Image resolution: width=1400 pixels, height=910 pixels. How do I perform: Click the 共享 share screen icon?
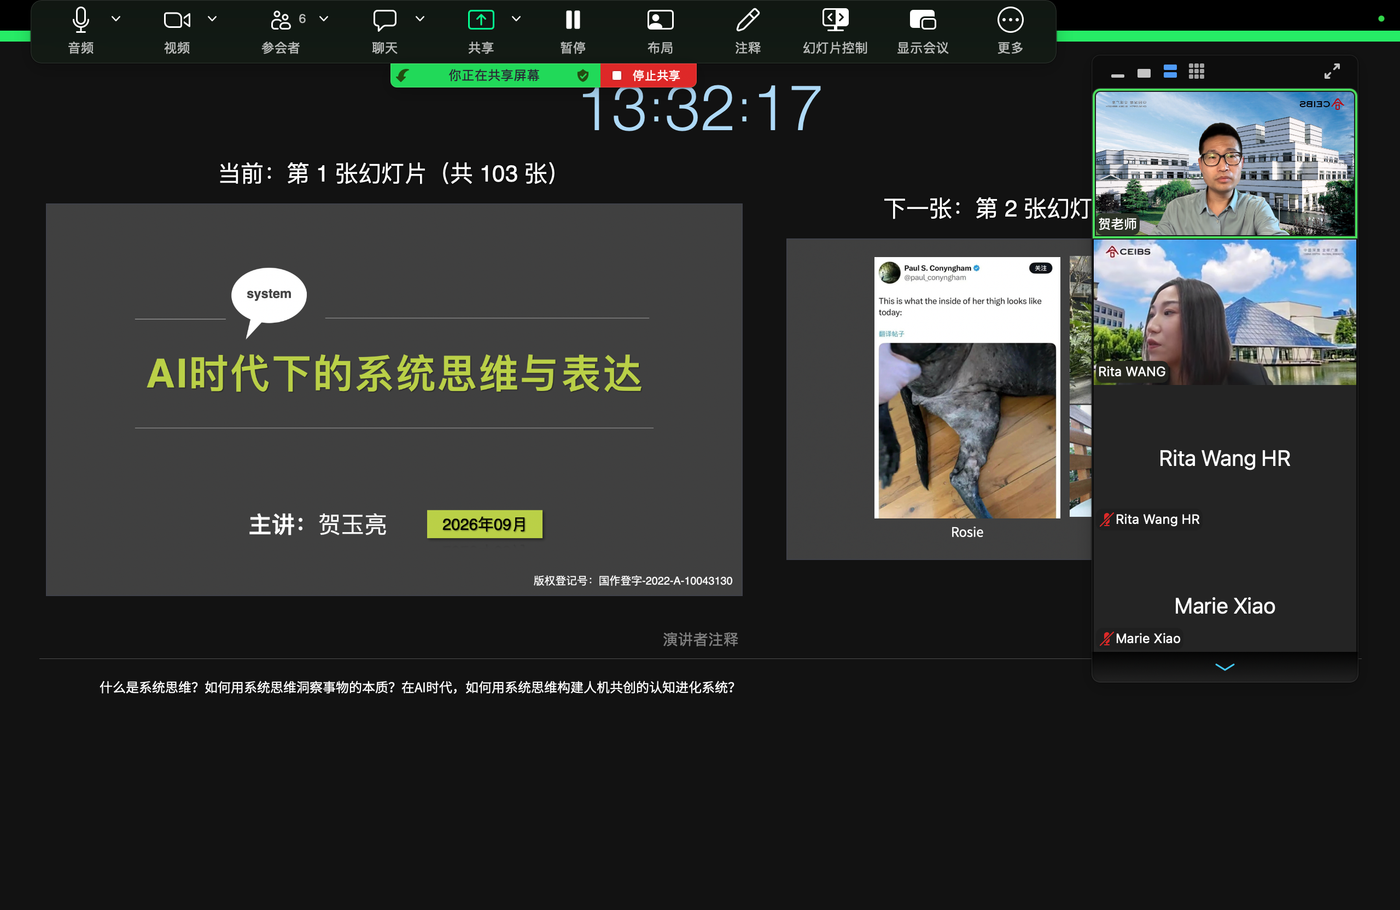tap(481, 20)
